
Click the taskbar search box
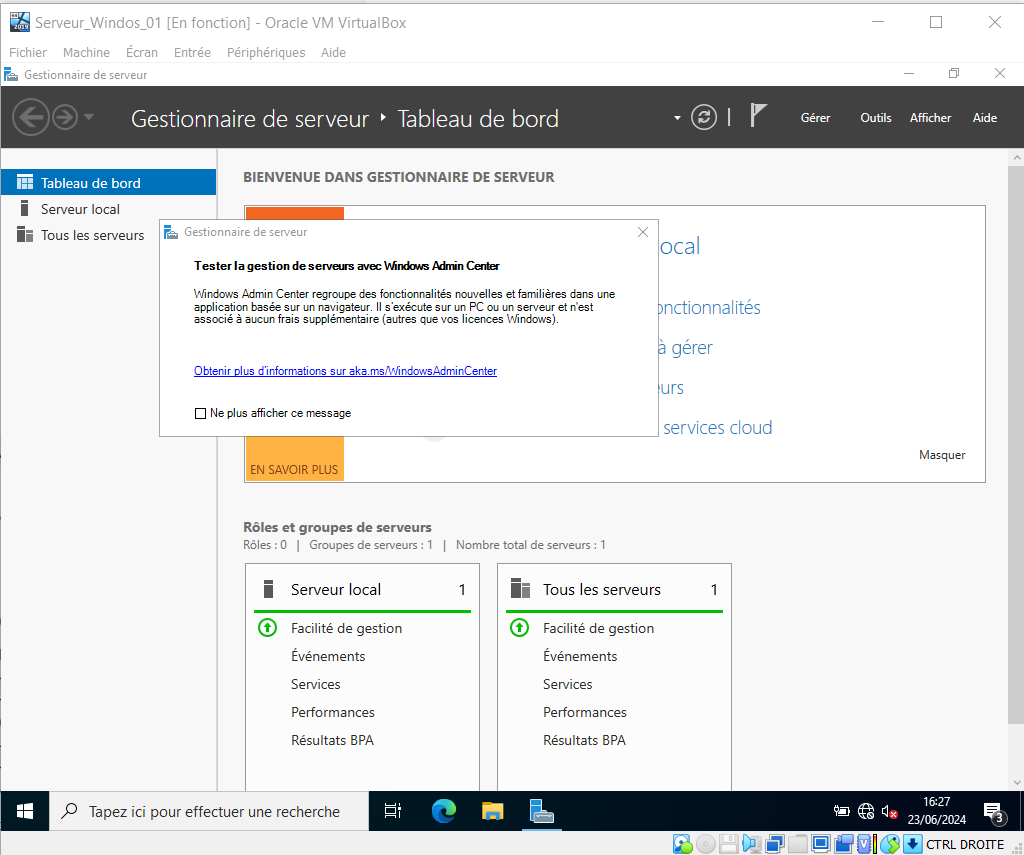(210, 811)
